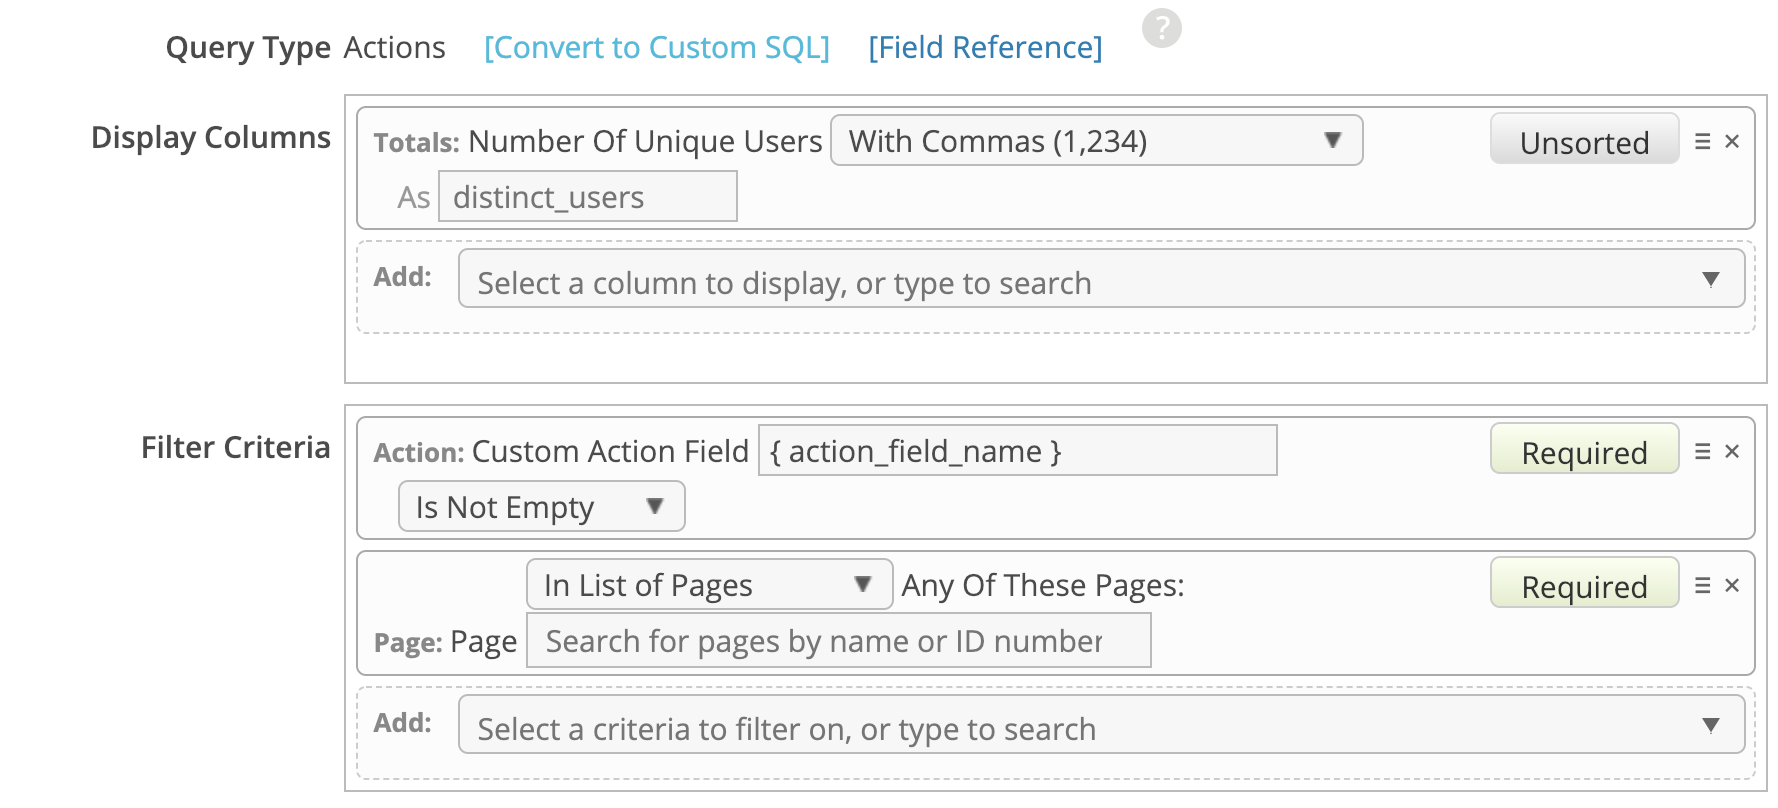Click the Search for pages input field
This screenshot has height=808, width=1778.
838,641
